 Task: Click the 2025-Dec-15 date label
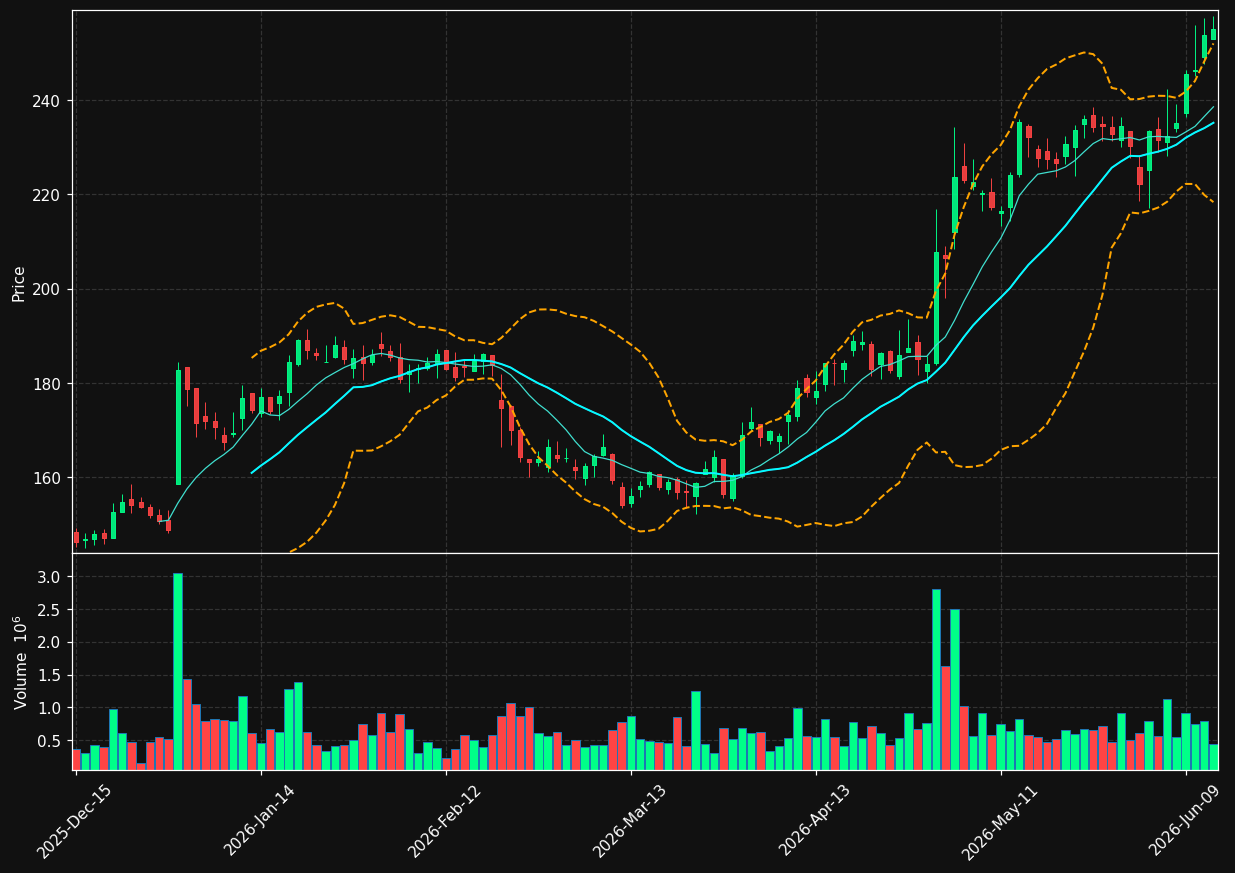click(x=75, y=820)
